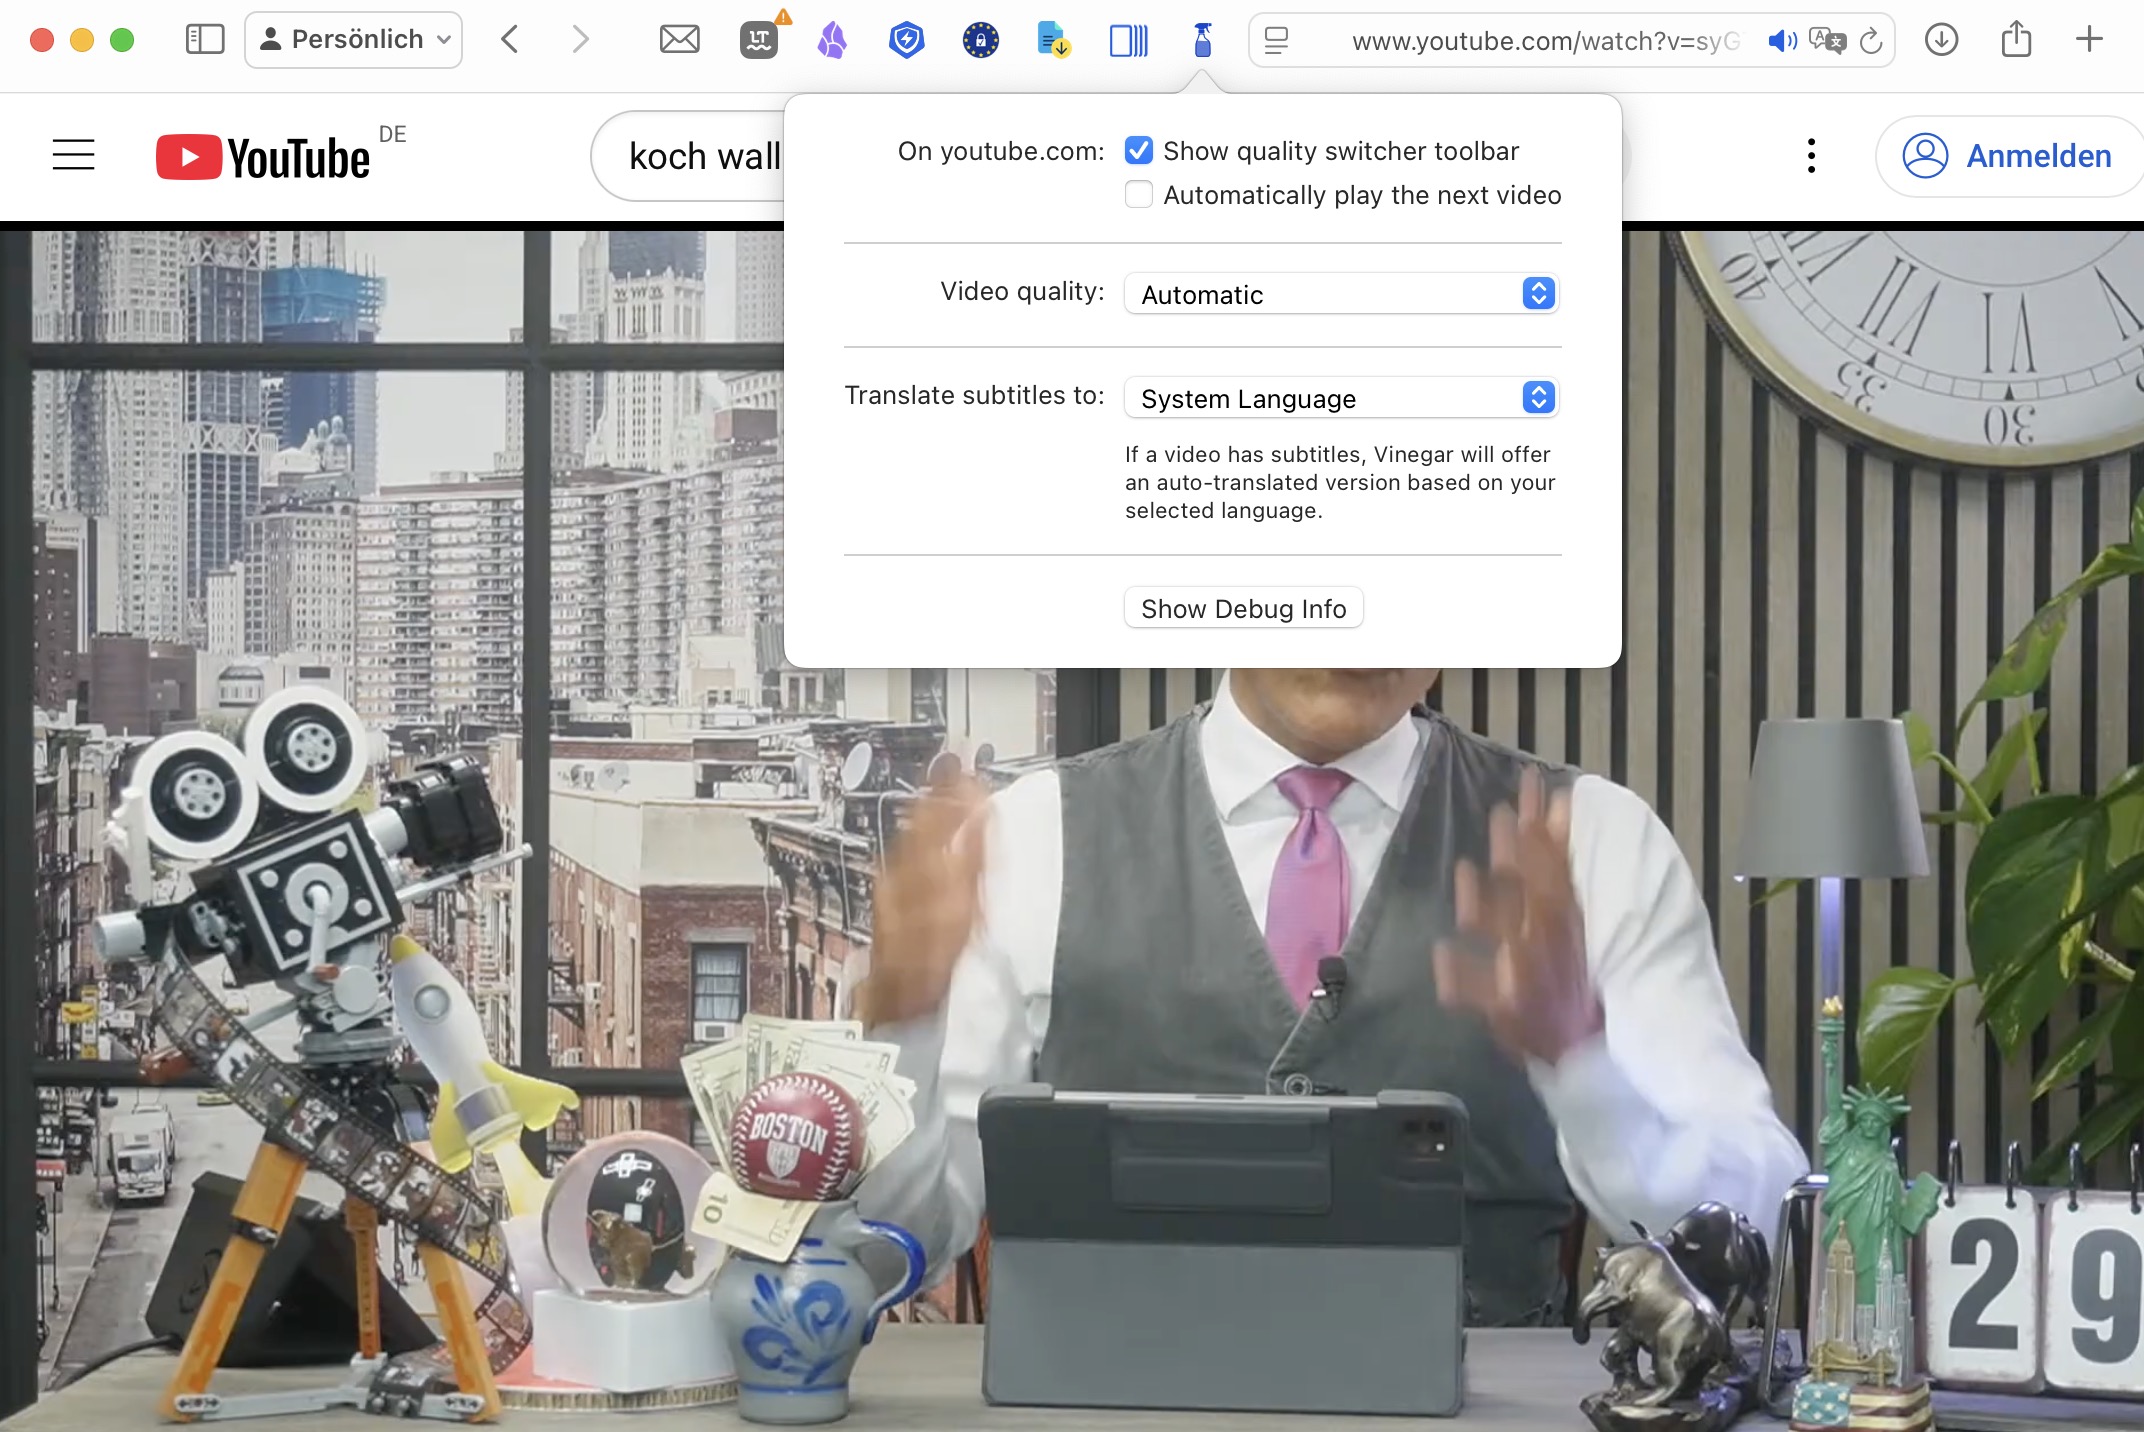The image size is (2144, 1432).
Task: Click the LanguageTool extension icon
Action: coord(759,40)
